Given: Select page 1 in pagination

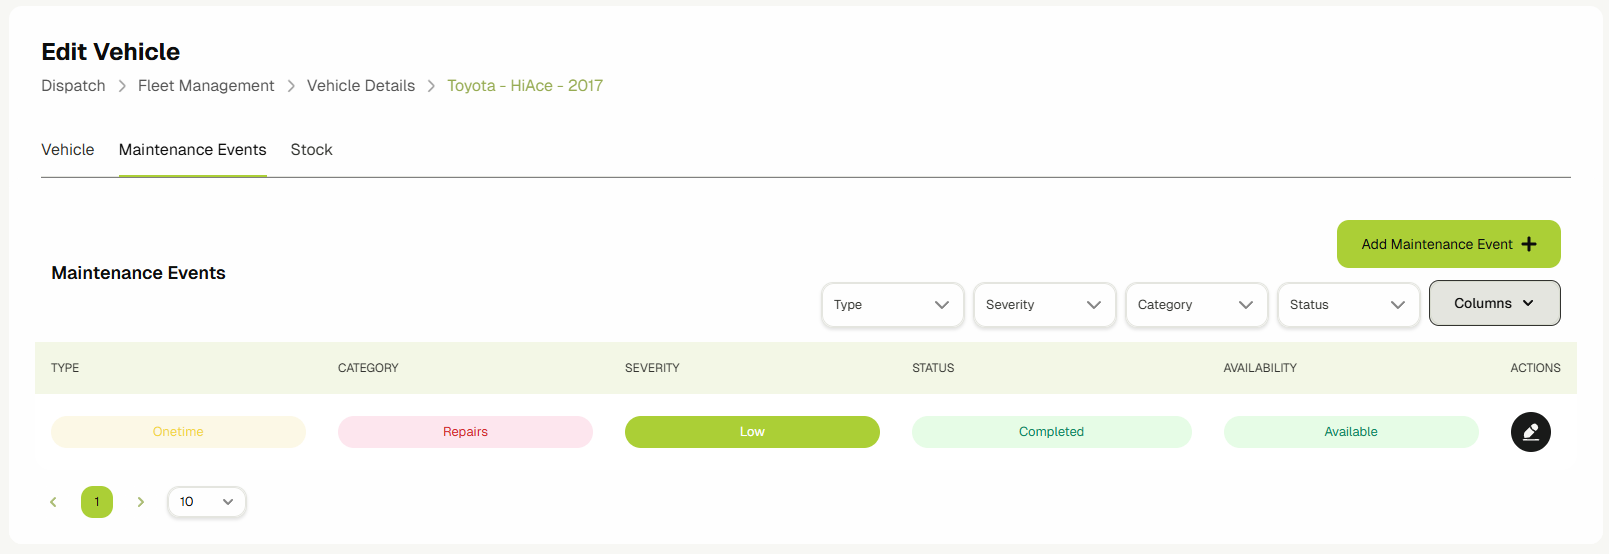Looking at the screenshot, I should point(97,502).
